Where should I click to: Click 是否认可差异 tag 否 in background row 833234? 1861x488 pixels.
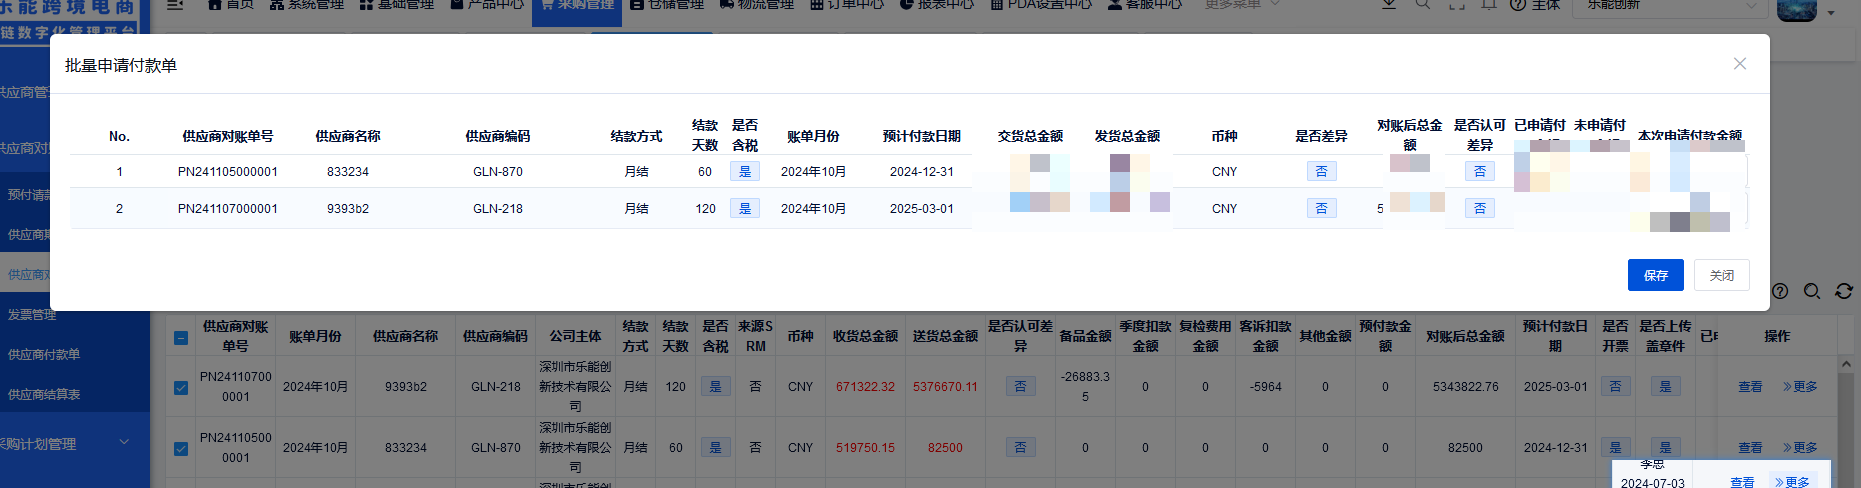(1020, 447)
